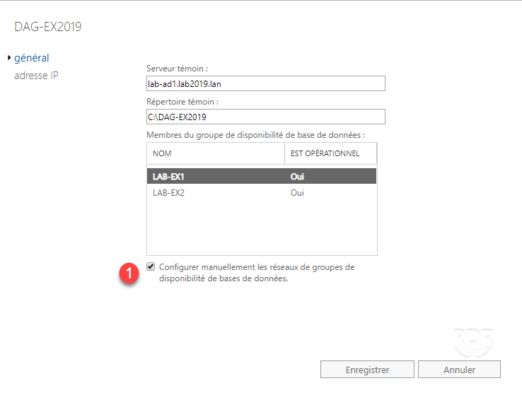Click the Serveur témoin label
Viewport: 522px width, 400px height.
[177, 69]
